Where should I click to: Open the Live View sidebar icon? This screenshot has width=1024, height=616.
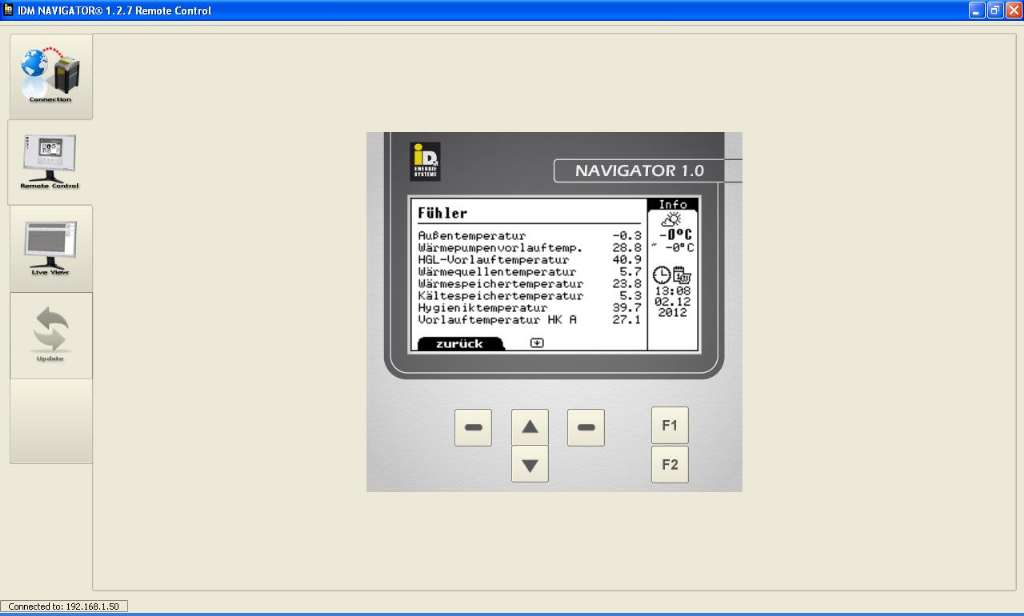point(50,249)
